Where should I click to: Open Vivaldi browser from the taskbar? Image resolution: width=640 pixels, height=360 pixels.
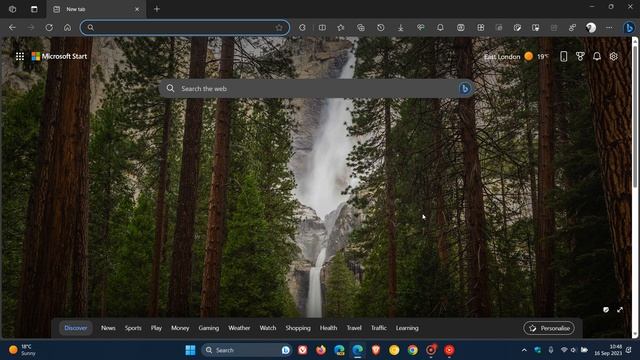point(302,350)
